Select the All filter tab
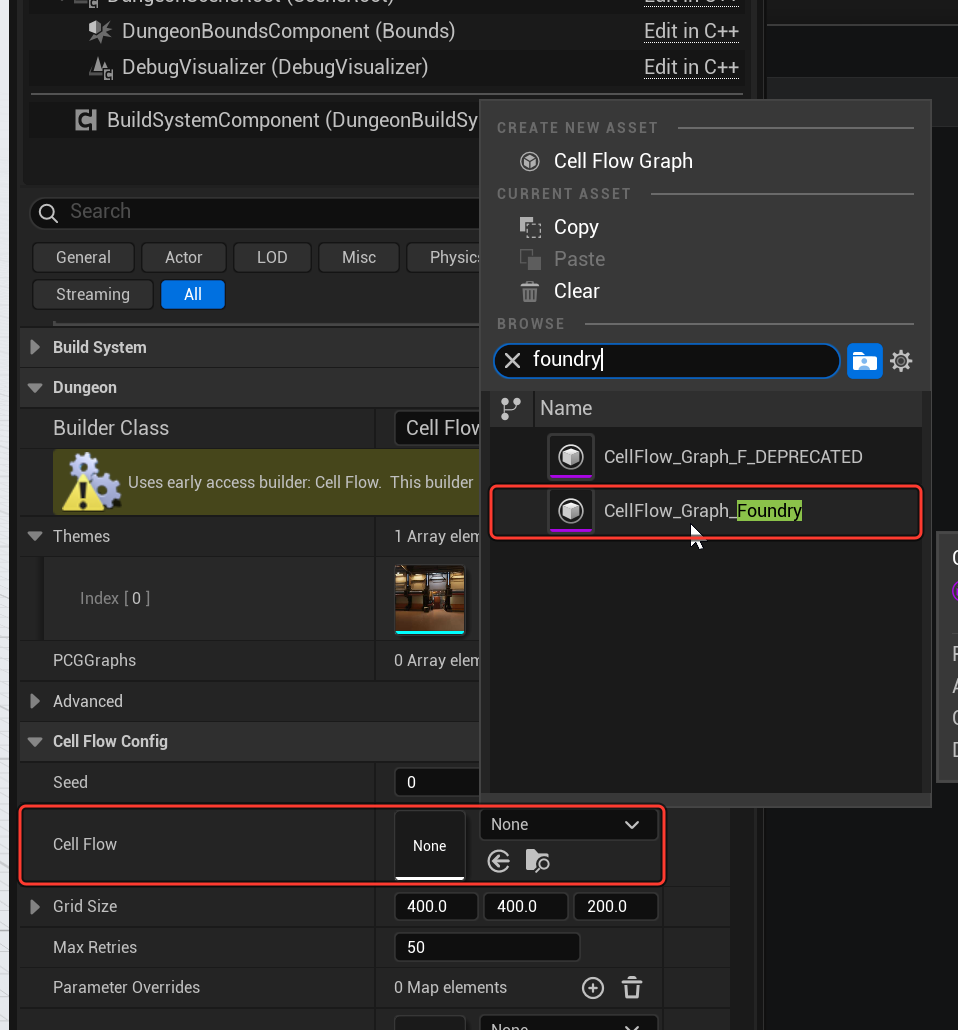The image size is (958, 1030). pyautogui.click(x=193, y=294)
